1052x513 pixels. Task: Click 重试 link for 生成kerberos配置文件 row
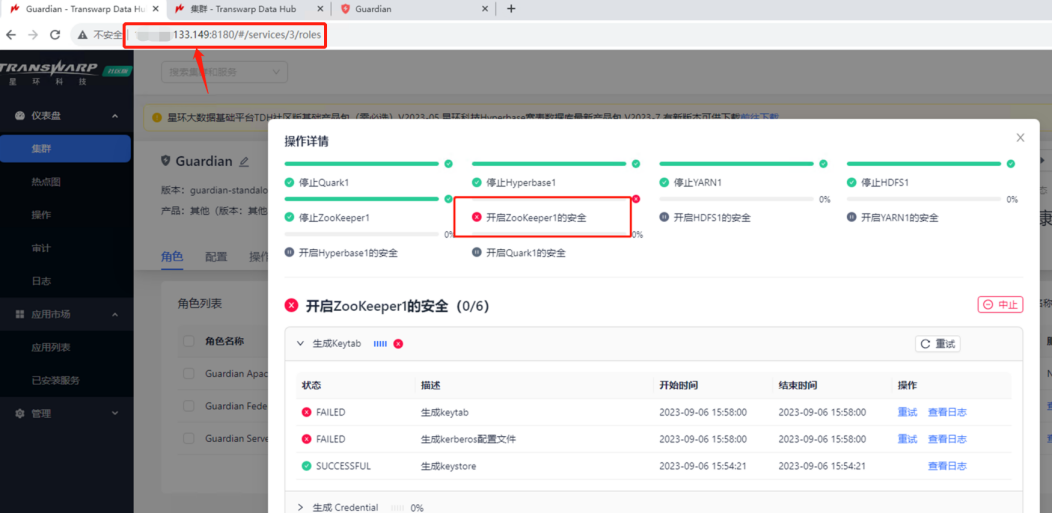pos(907,439)
